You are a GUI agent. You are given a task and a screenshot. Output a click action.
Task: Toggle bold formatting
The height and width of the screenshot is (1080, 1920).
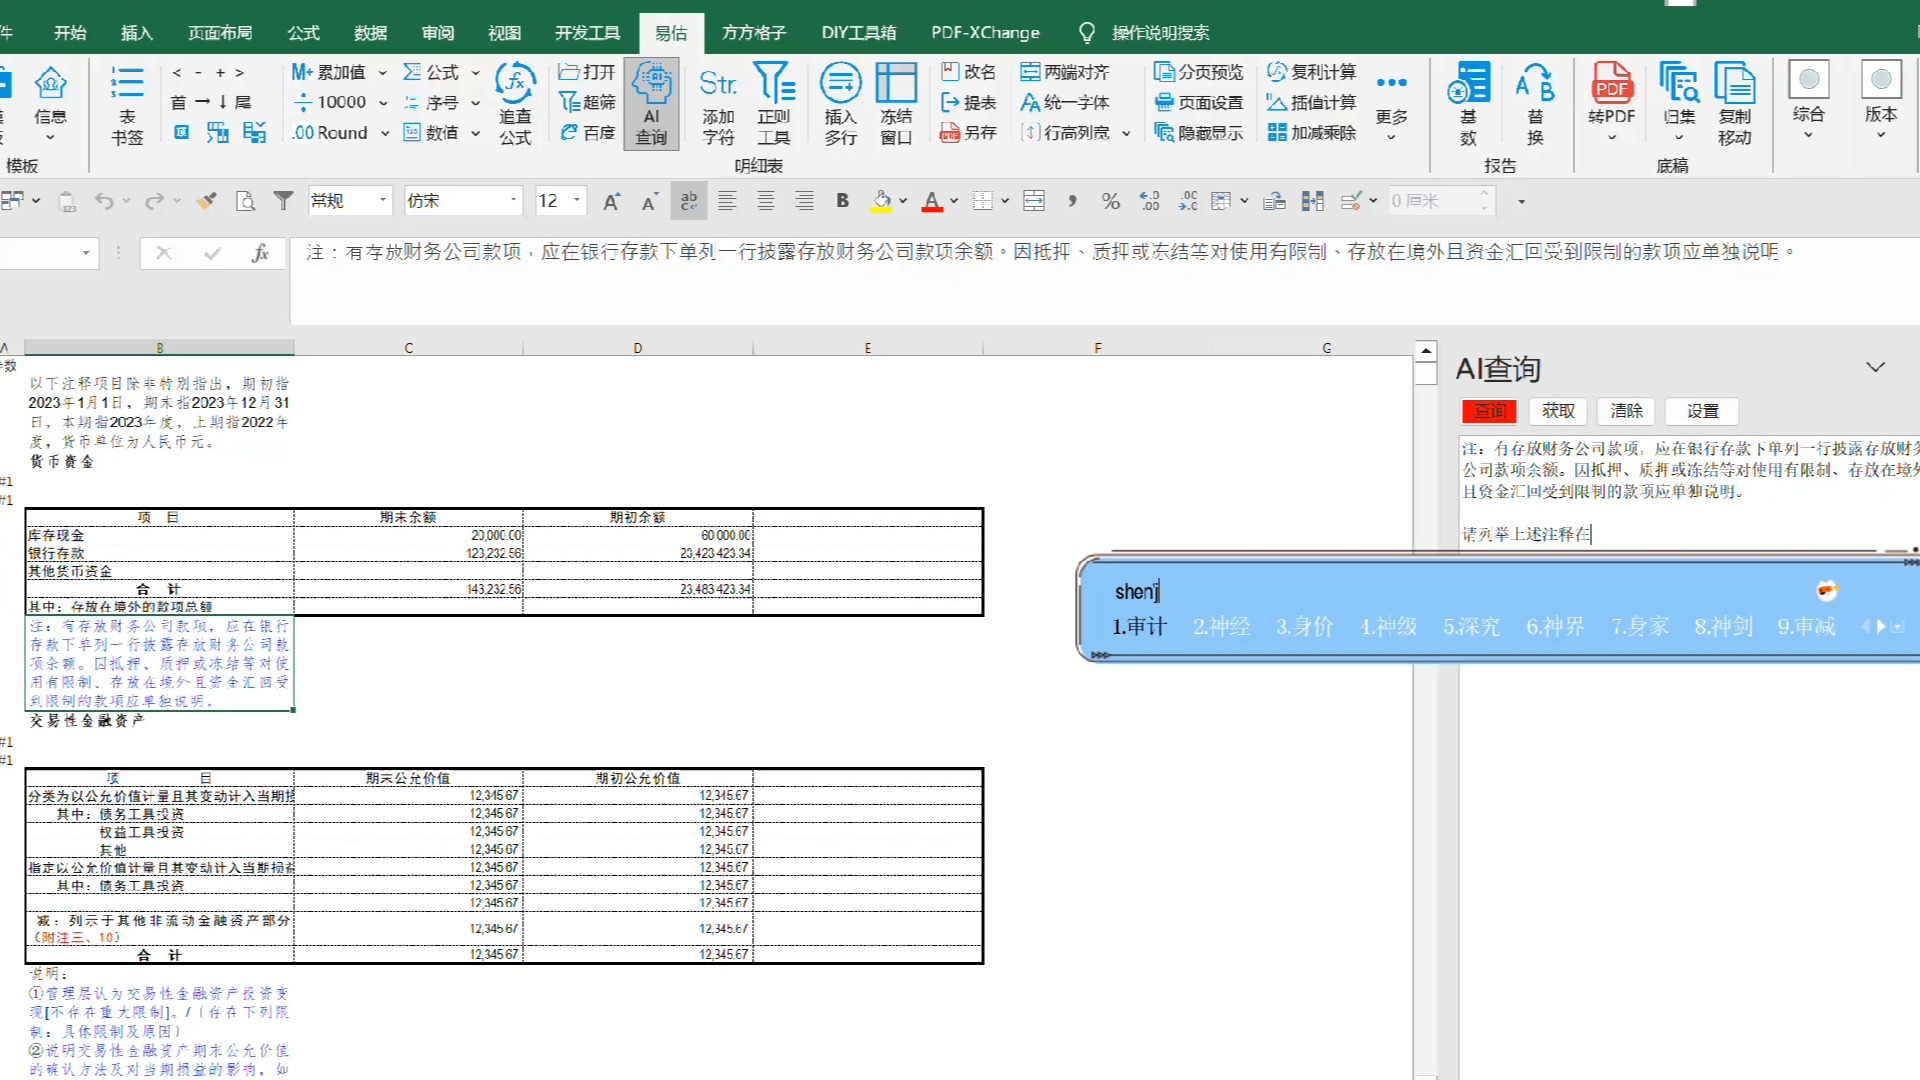click(x=842, y=201)
